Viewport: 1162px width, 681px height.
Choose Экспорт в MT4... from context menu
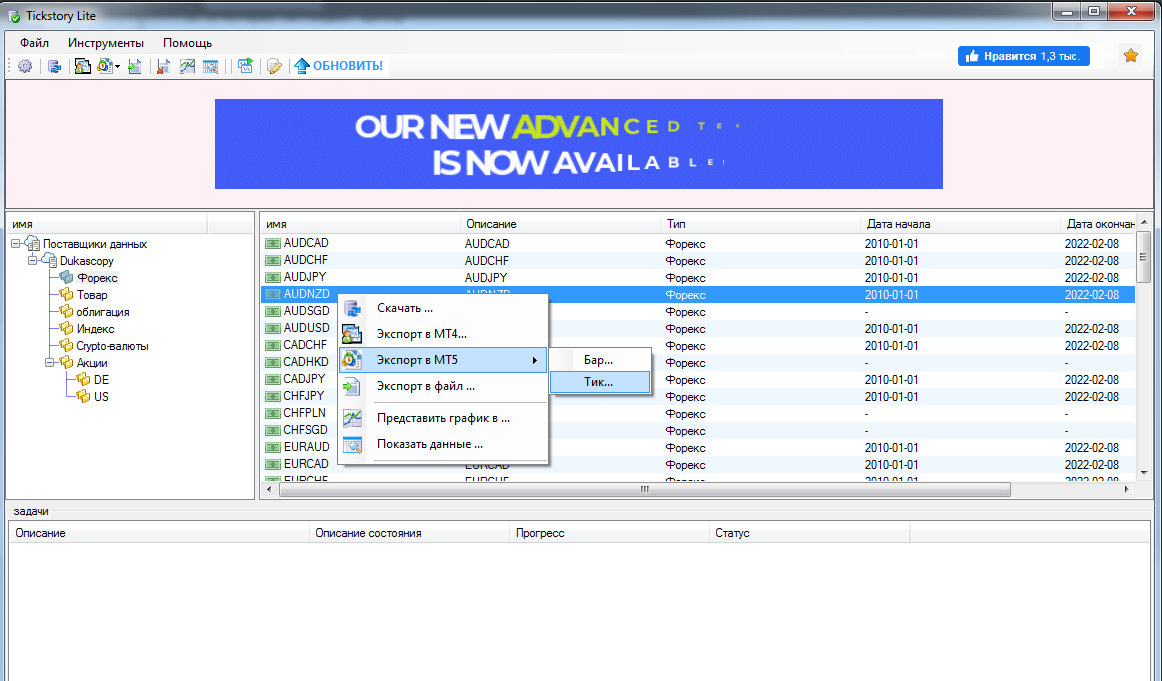(443, 334)
